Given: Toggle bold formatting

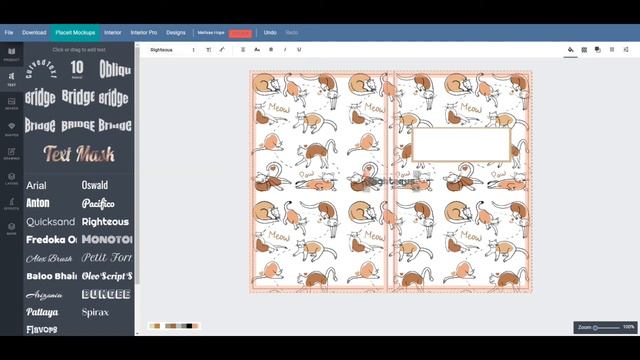Looking at the screenshot, I should (x=271, y=50).
